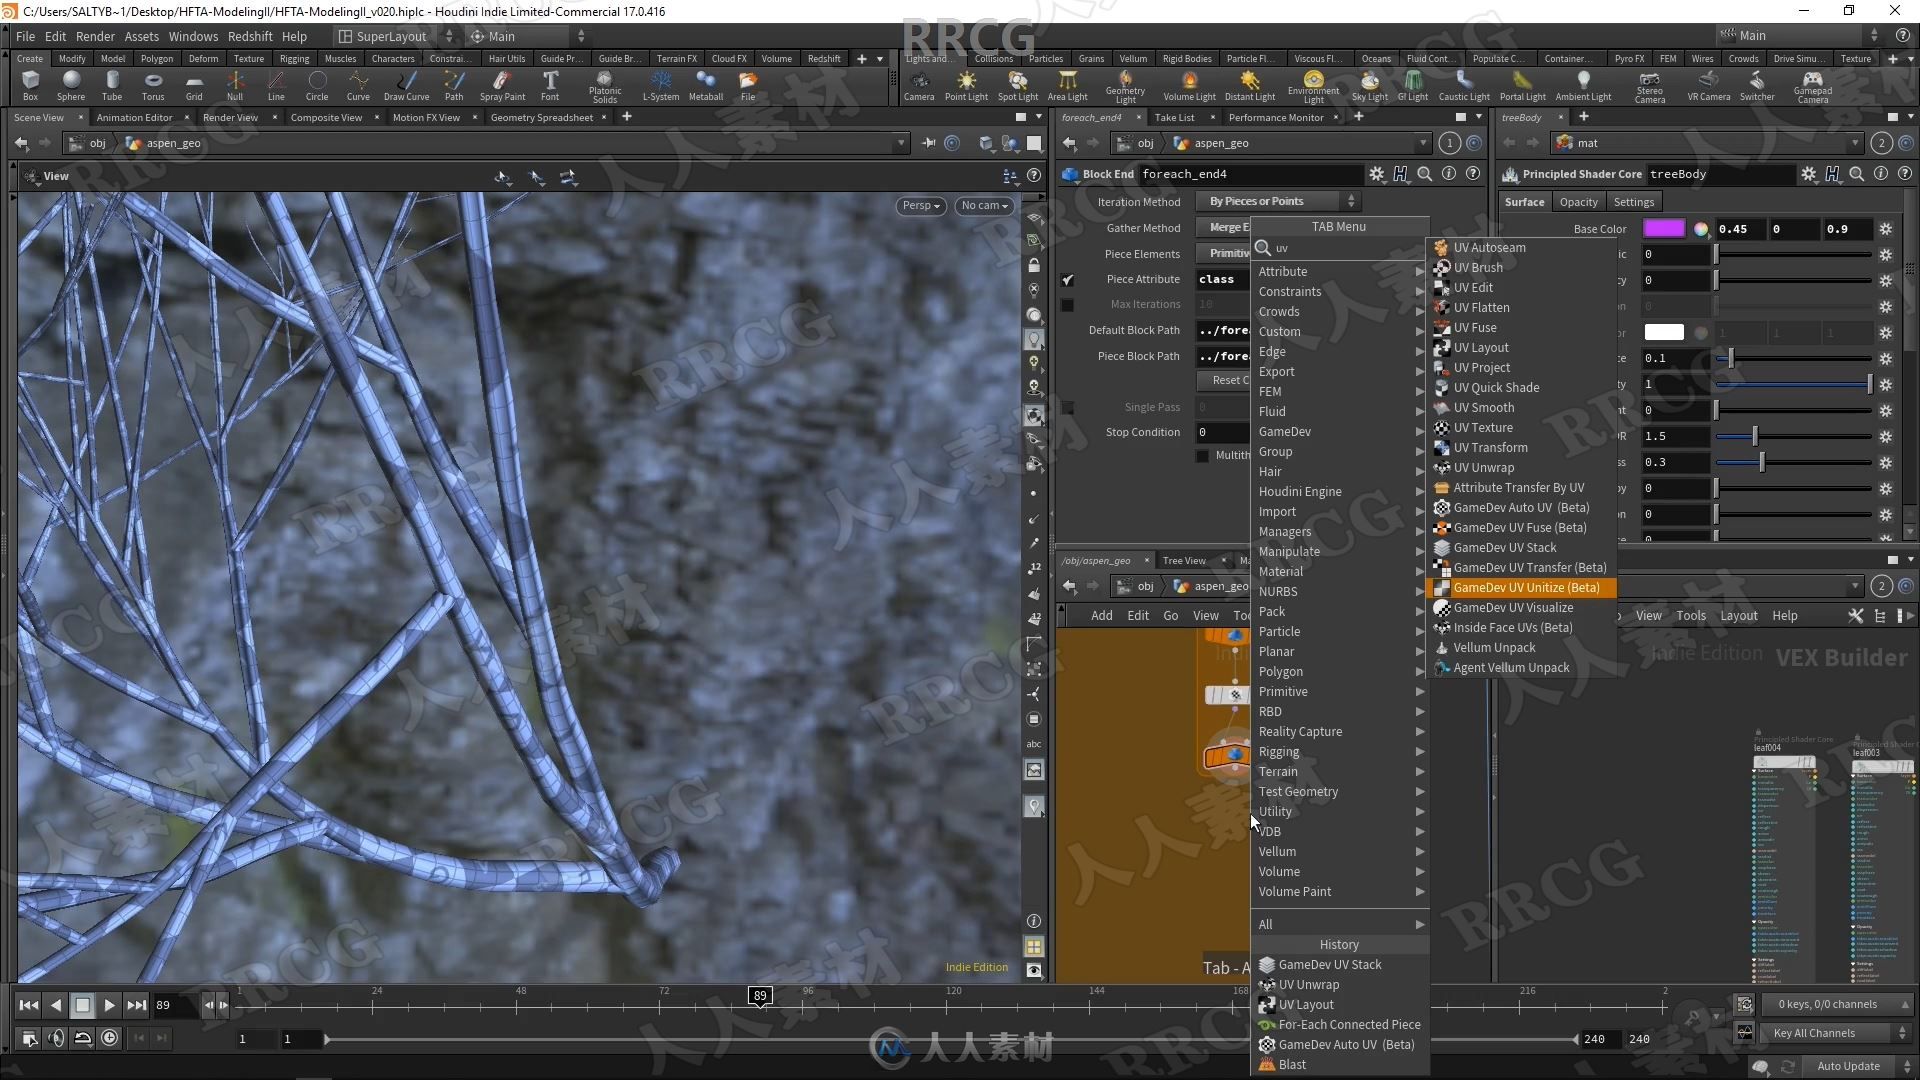Select the UV Flatten tool icon
The width and height of the screenshot is (1920, 1080).
point(1439,306)
